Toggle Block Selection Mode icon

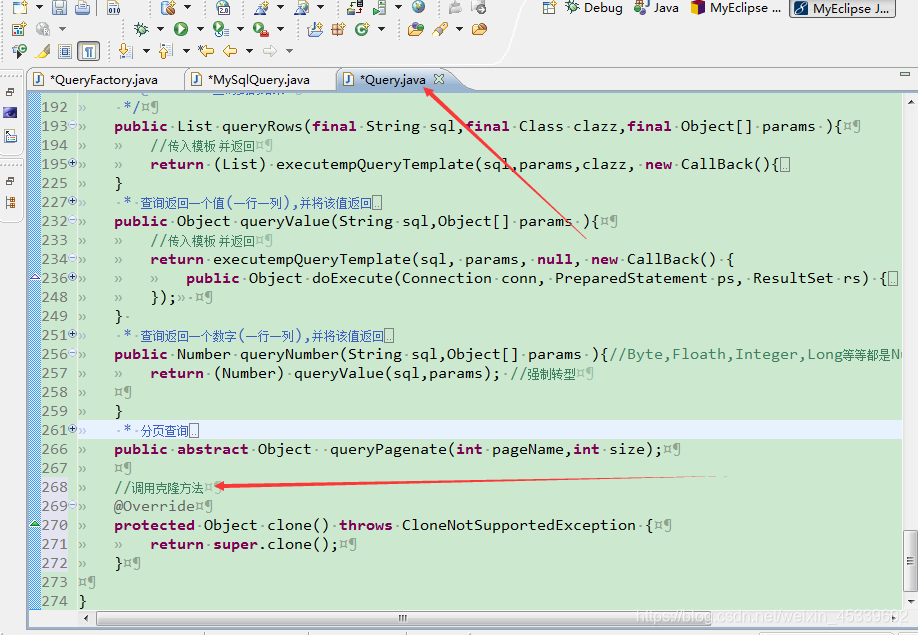click(66, 52)
